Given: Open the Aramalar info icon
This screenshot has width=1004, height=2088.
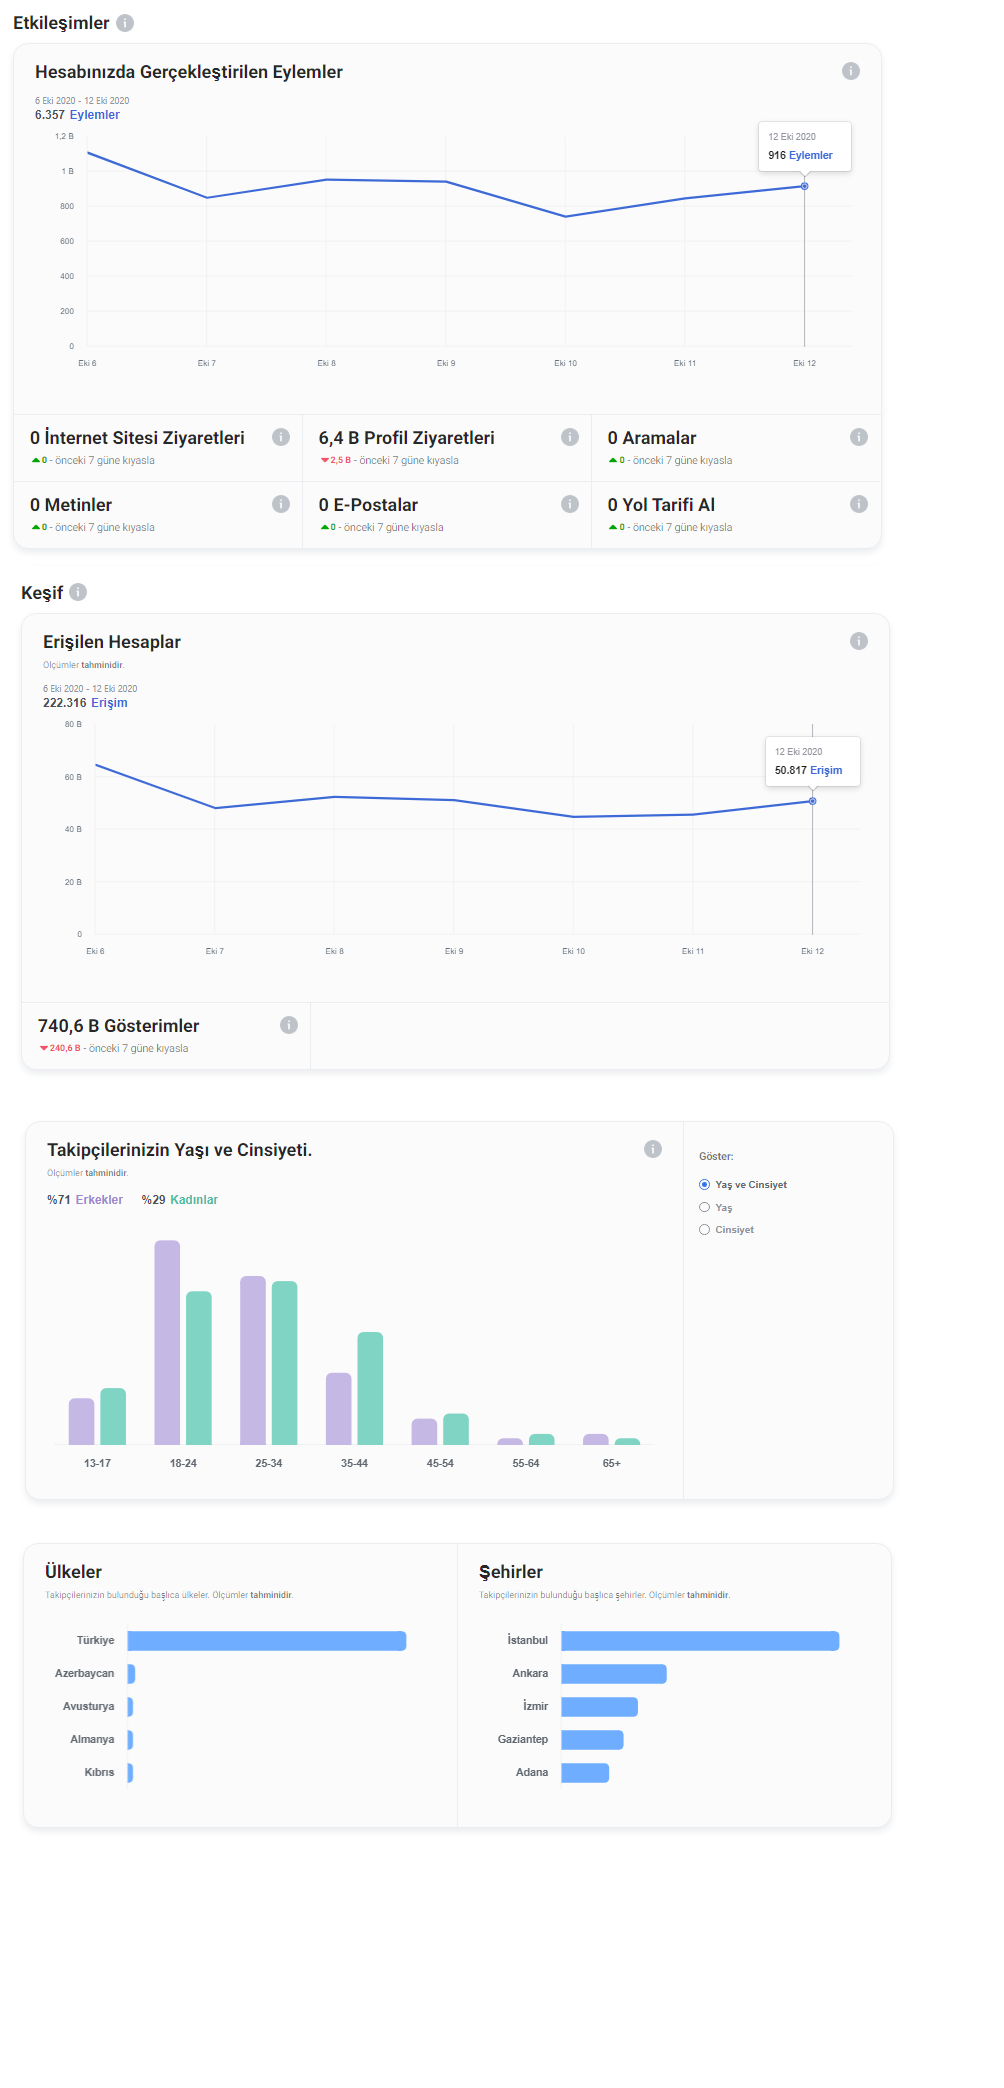Looking at the screenshot, I should point(859,437).
